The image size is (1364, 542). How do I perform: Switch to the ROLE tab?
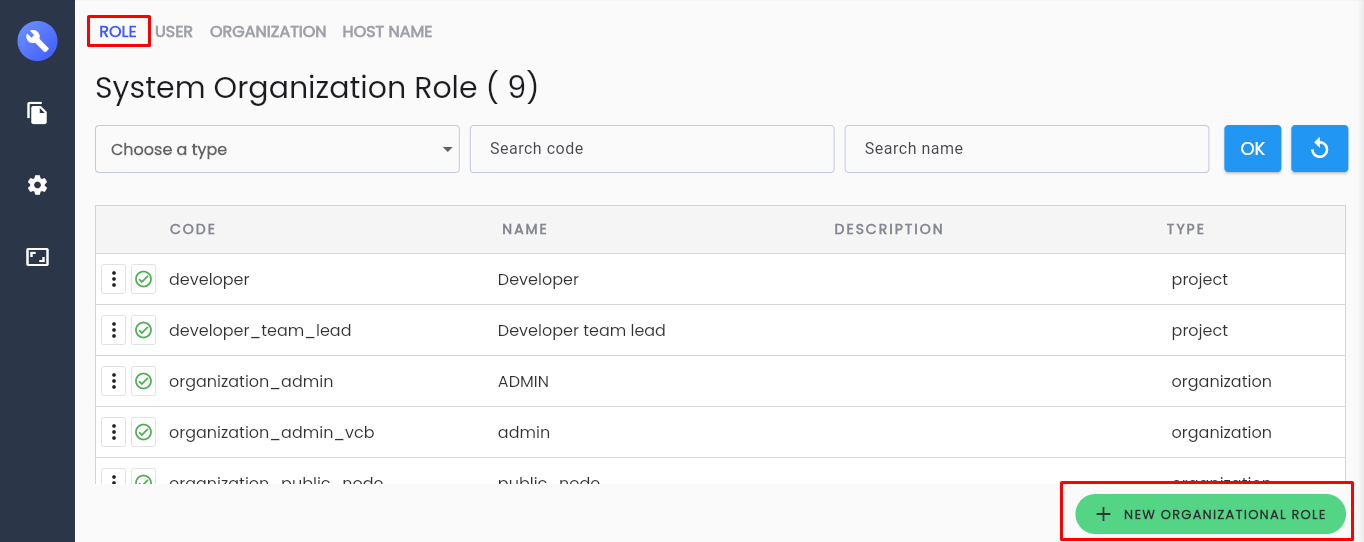click(118, 32)
